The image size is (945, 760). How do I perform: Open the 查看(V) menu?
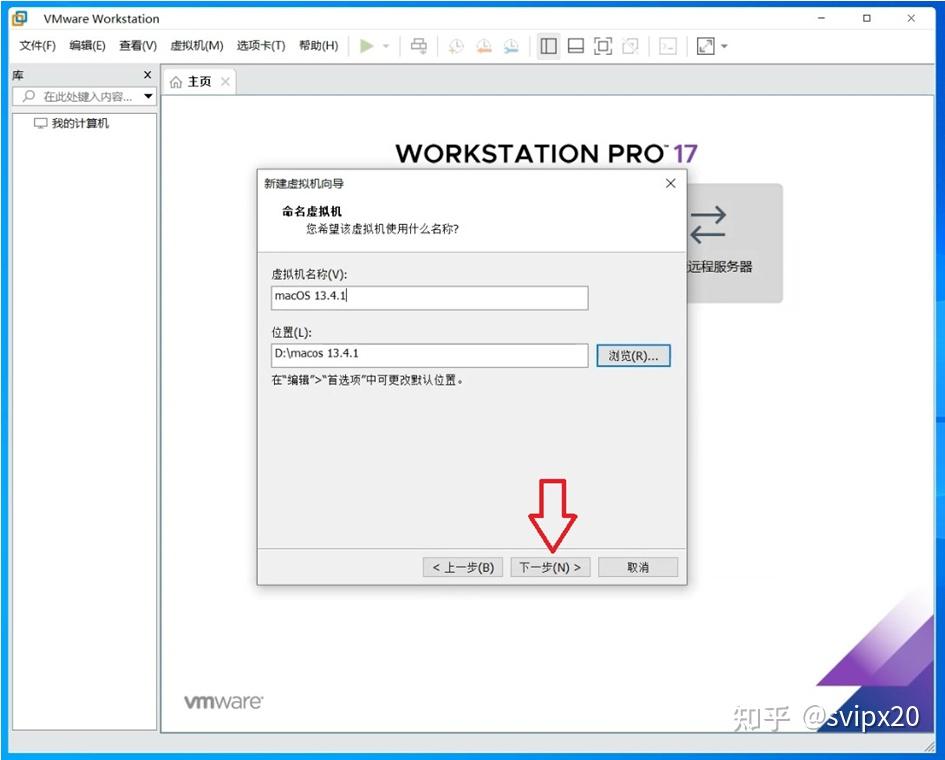138,46
